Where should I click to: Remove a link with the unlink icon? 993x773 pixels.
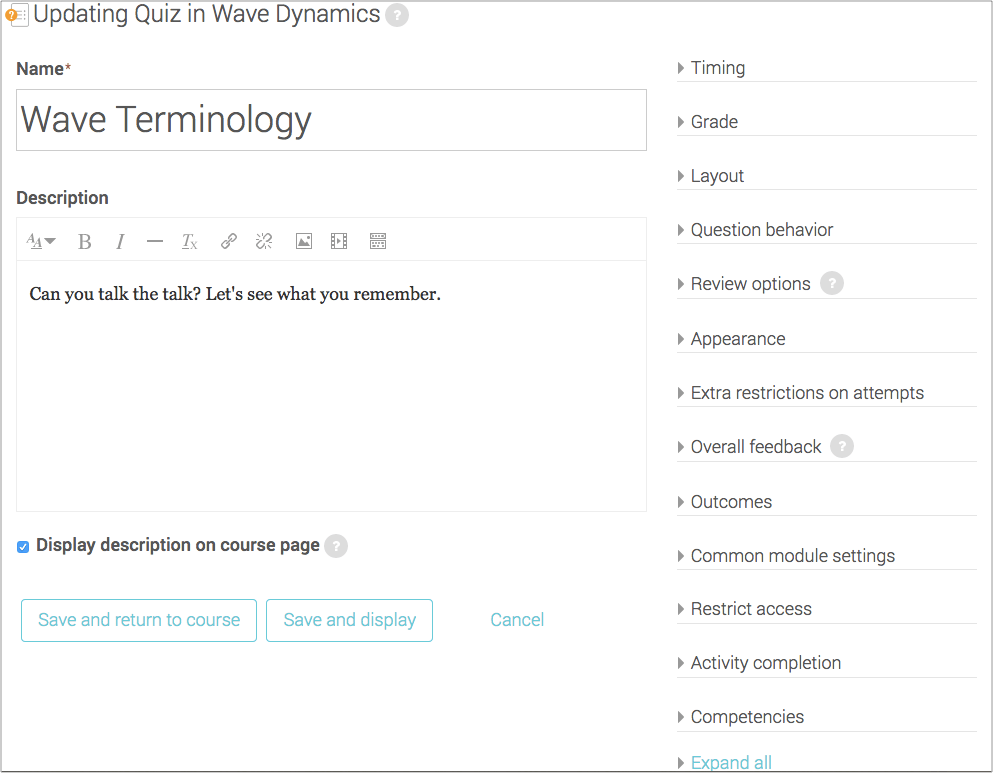click(x=263, y=240)
